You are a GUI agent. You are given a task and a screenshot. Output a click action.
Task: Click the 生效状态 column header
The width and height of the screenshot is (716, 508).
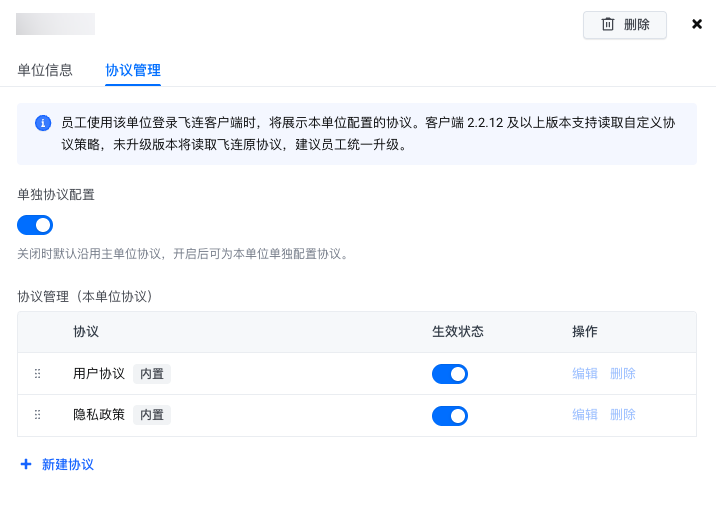pyautogui.click(x=458, y=332)
